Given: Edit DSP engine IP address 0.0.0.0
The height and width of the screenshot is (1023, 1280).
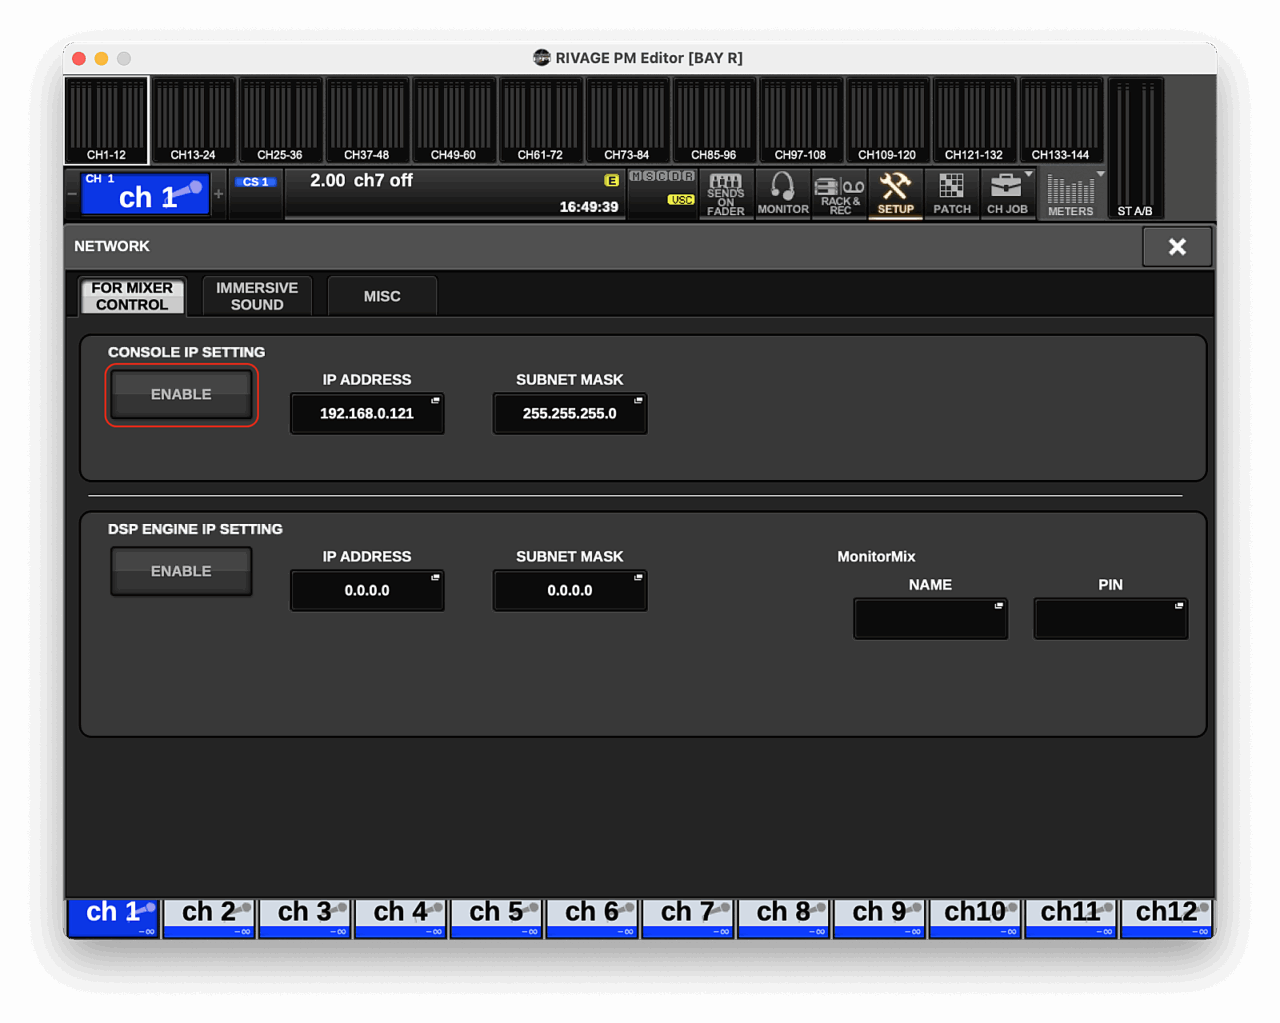Looking at the screenshot, I should [x=367, y=590].
